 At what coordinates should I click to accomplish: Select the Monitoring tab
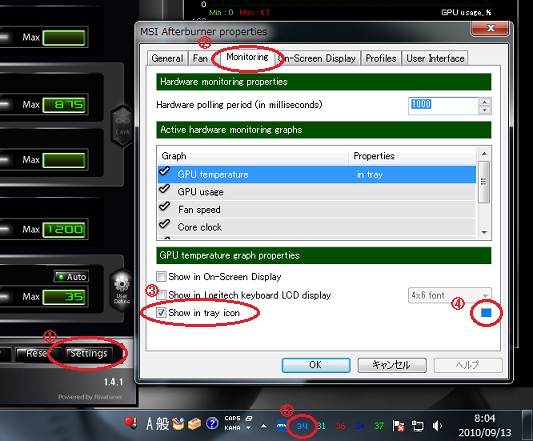[x=247, y=57]
